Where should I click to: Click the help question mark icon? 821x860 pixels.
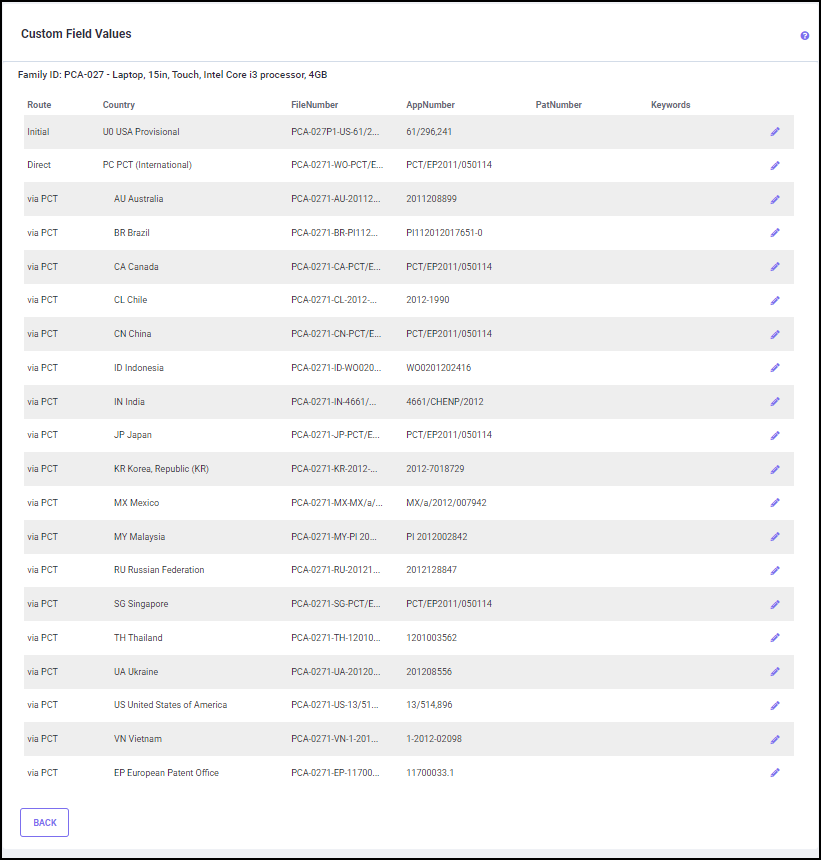click(804, 36)
